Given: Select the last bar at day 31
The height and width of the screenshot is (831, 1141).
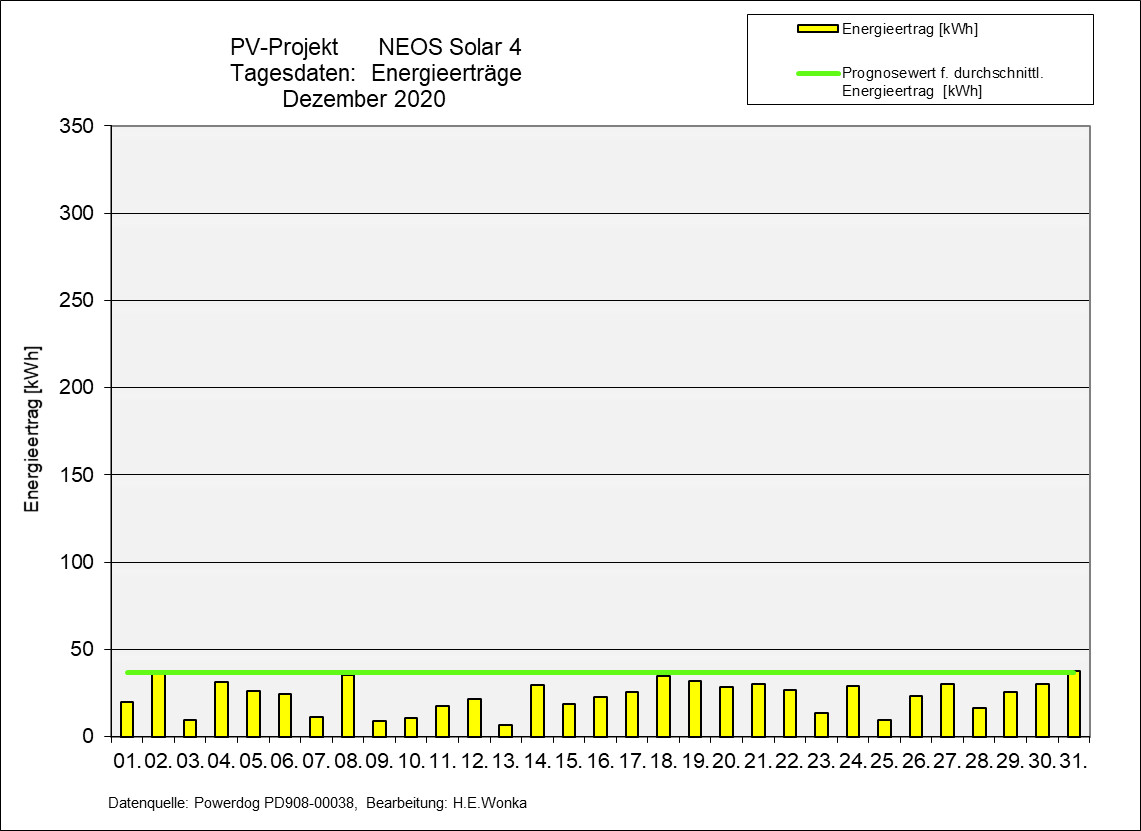Looking at the screenshot, I should click(x=1074, y=705).
